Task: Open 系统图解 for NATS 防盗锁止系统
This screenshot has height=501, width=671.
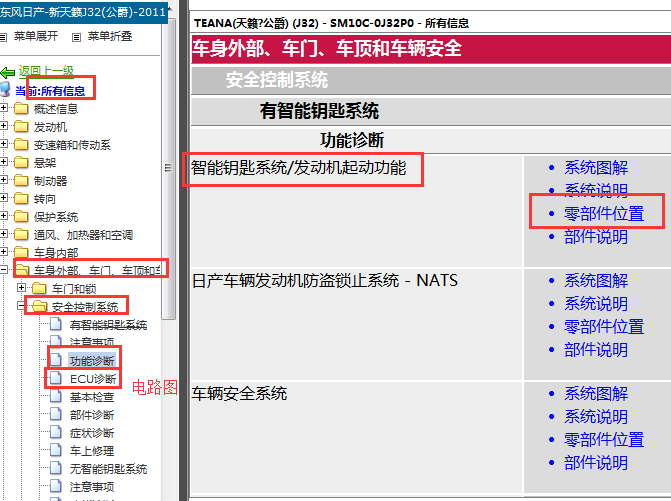Action: [x=596, y=281]
